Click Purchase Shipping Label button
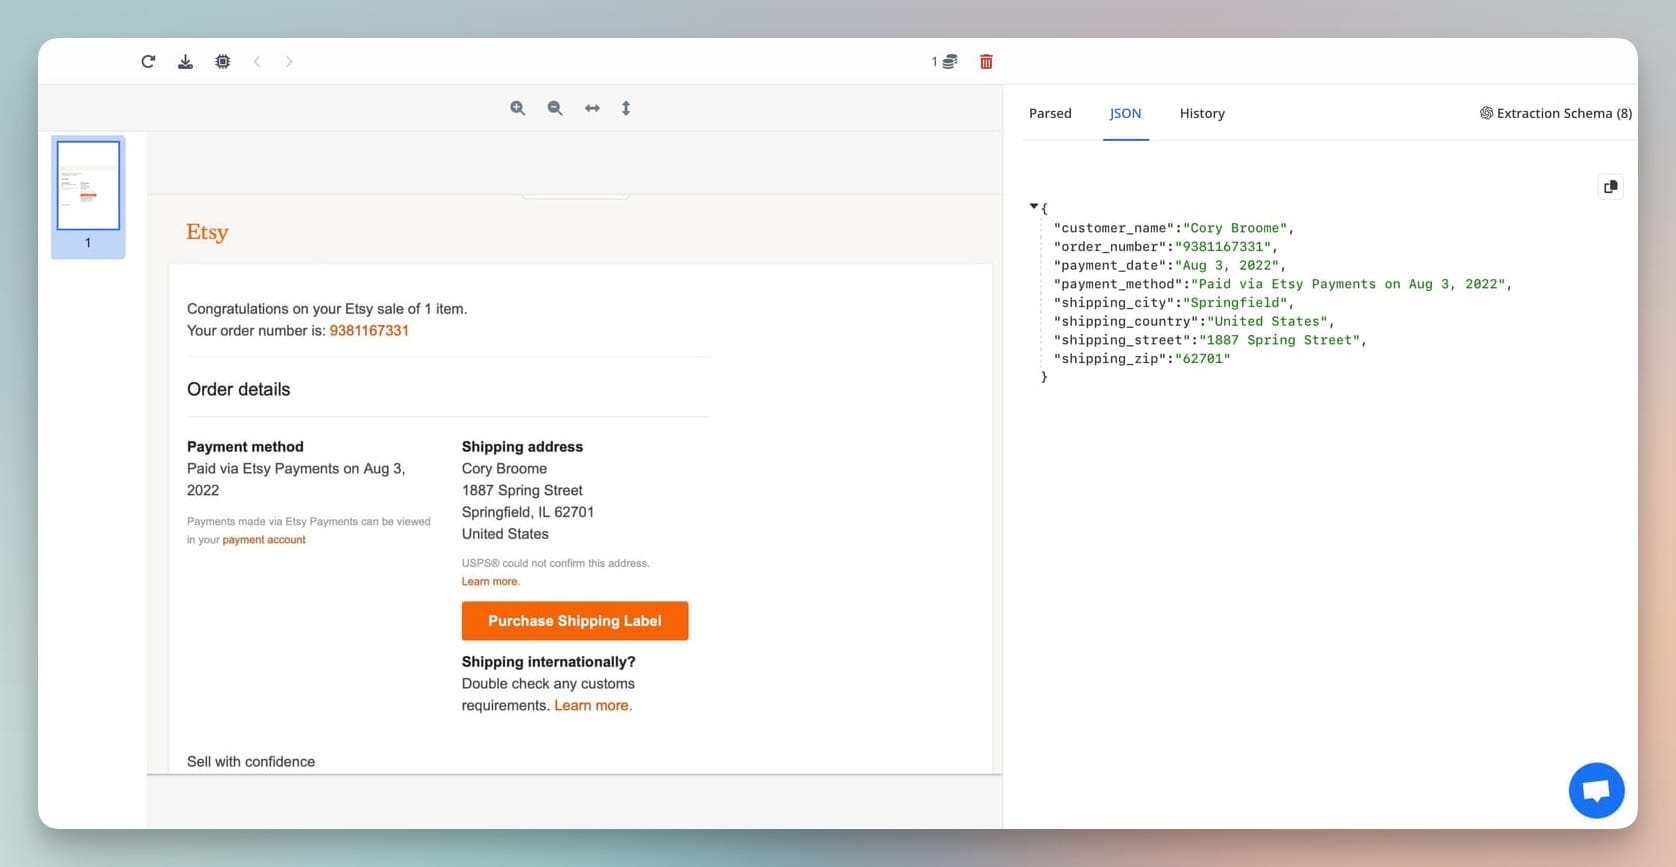The image size is (1676, 867). (575, 621)
